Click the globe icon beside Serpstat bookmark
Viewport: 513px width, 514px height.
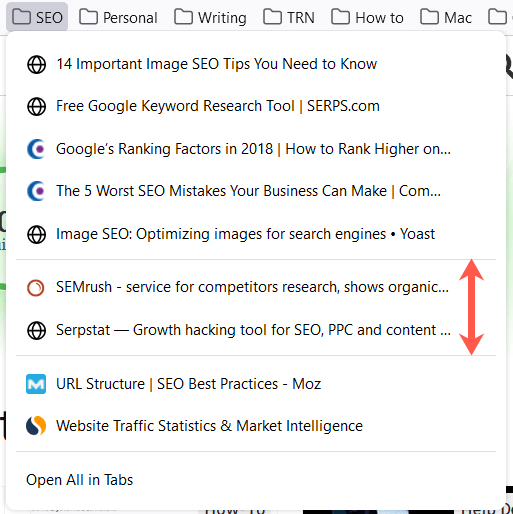tap(36, 330)
